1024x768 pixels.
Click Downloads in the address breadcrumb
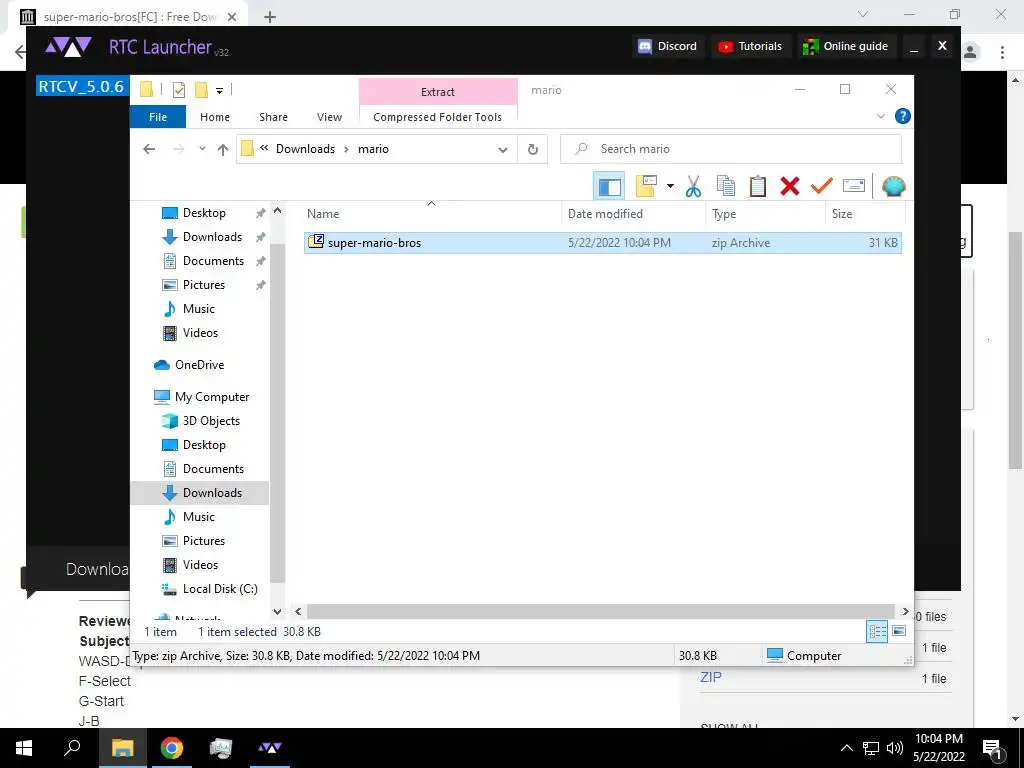tap(305, 149)
